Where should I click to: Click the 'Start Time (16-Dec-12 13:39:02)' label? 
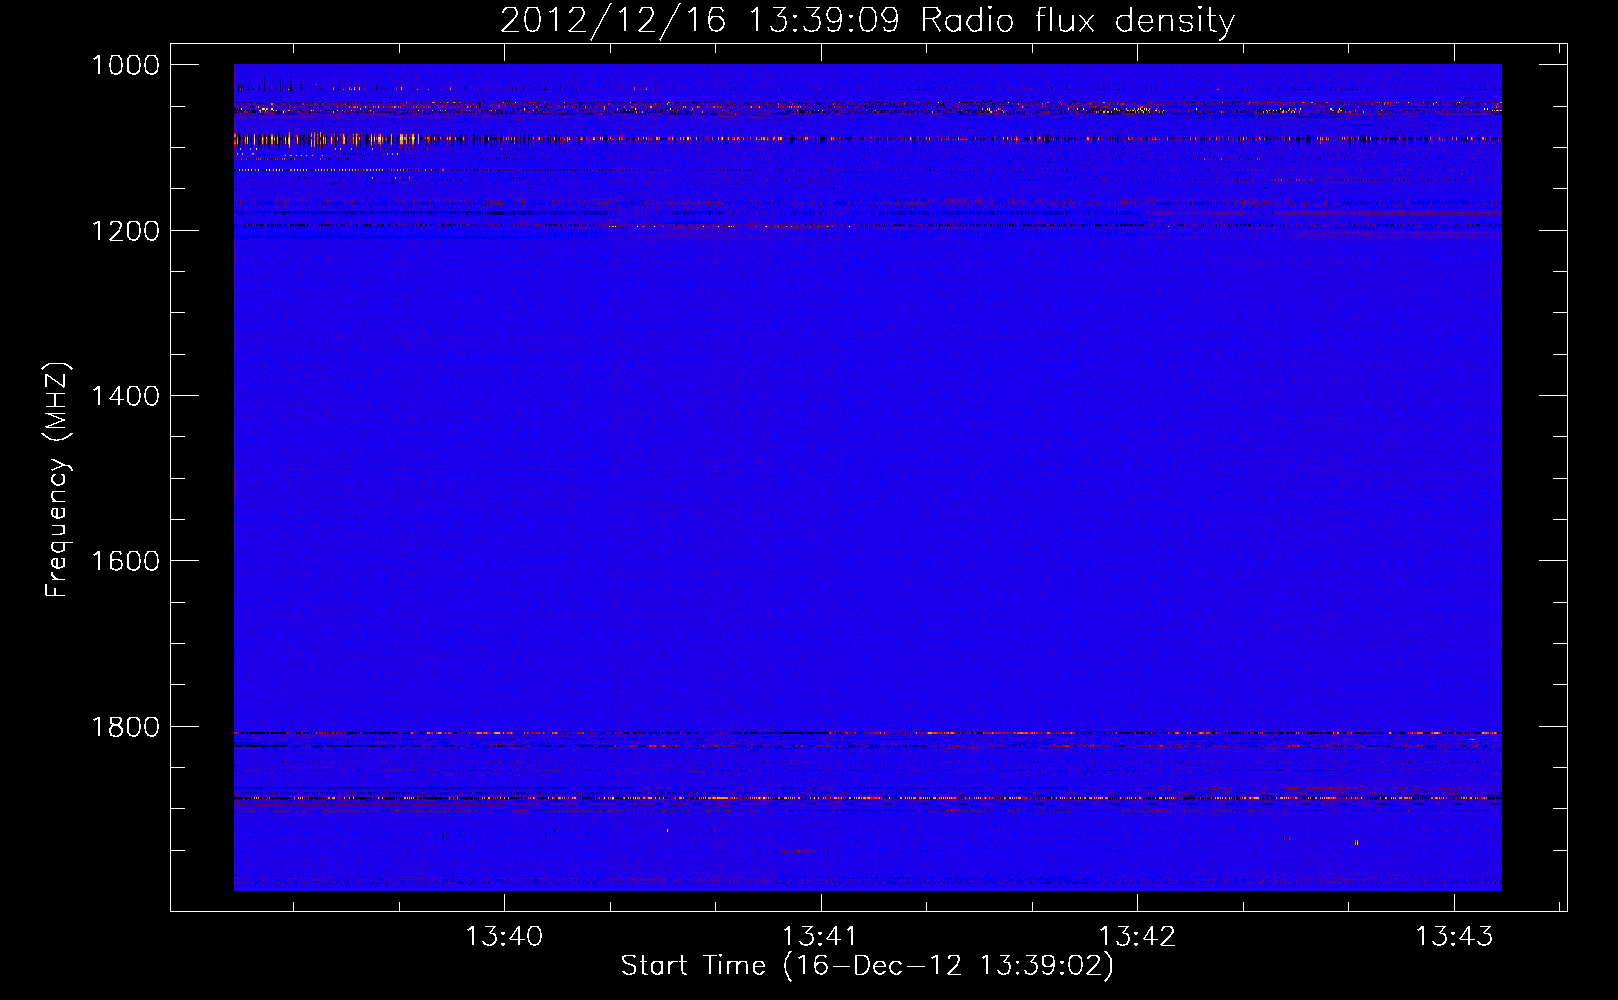coord(867,966)
